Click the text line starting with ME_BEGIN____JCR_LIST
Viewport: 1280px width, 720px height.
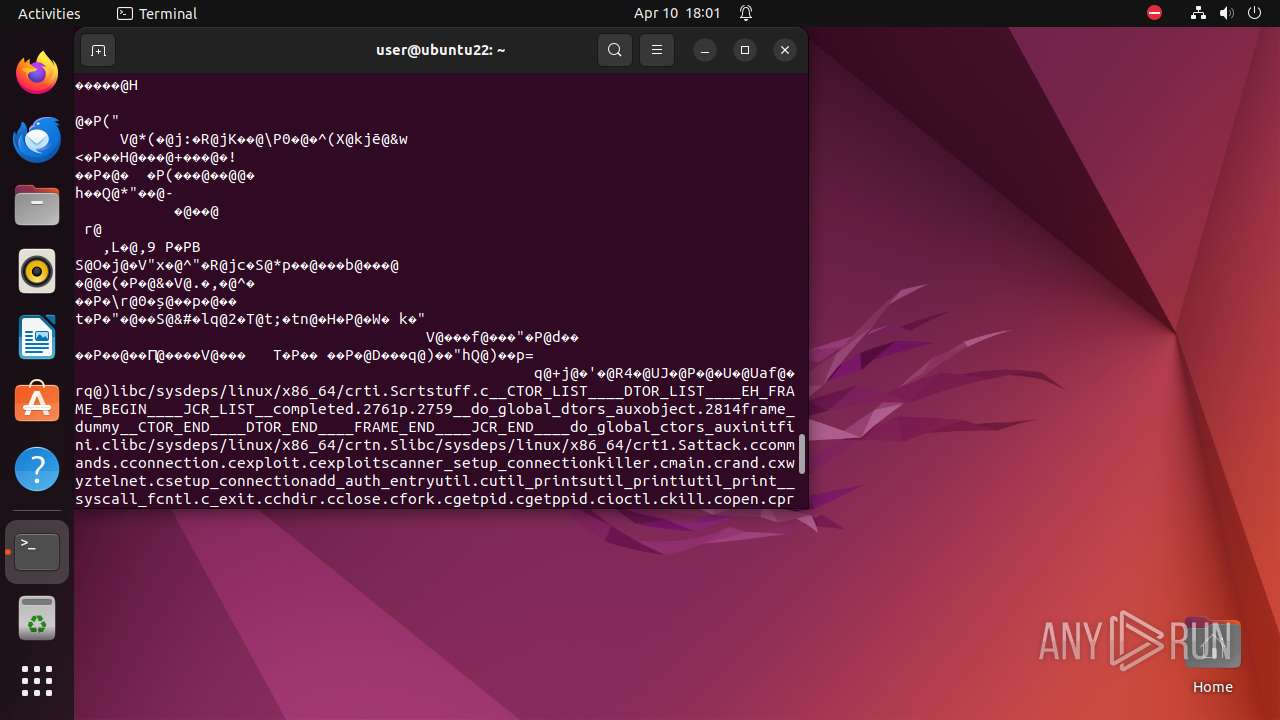coord(435,409)
